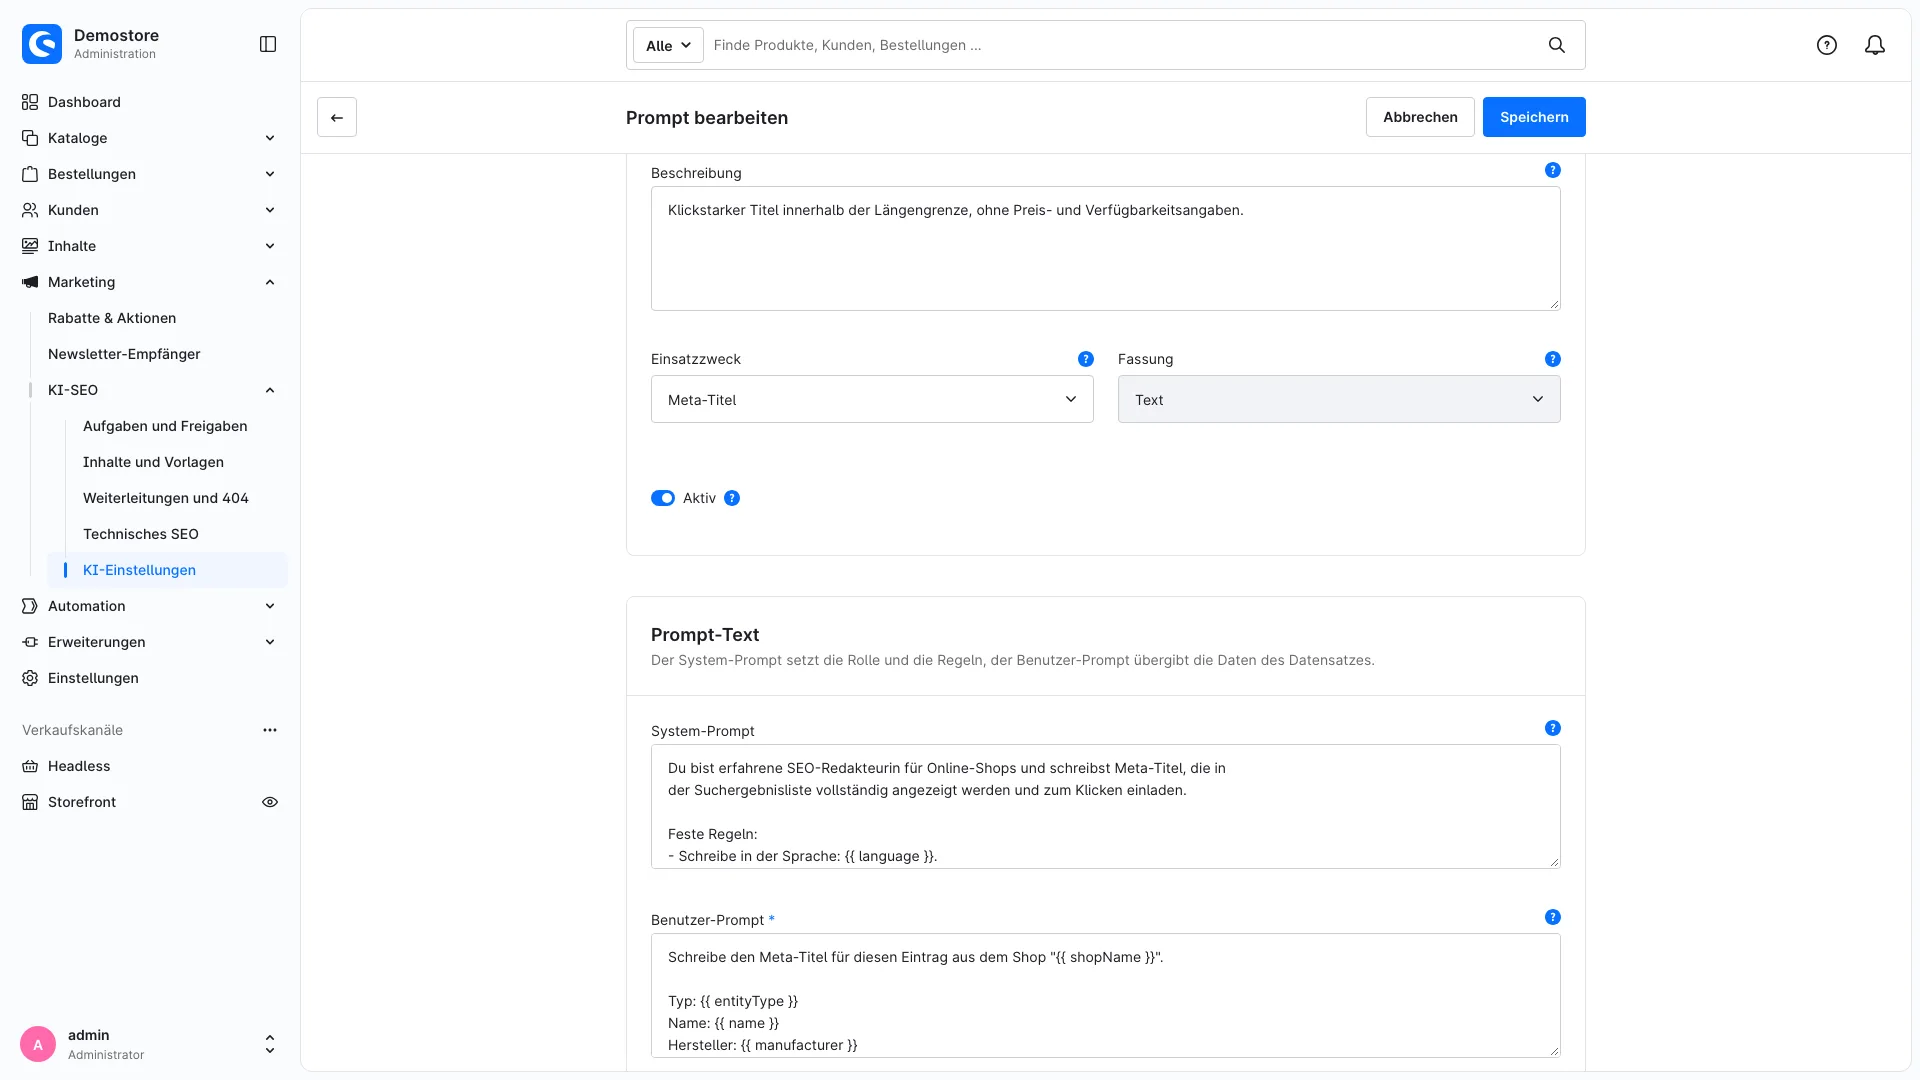Collapse the KI-SEO submenu chevron
Viewport: 1920px width, 1080px height.
coord(270,390)
